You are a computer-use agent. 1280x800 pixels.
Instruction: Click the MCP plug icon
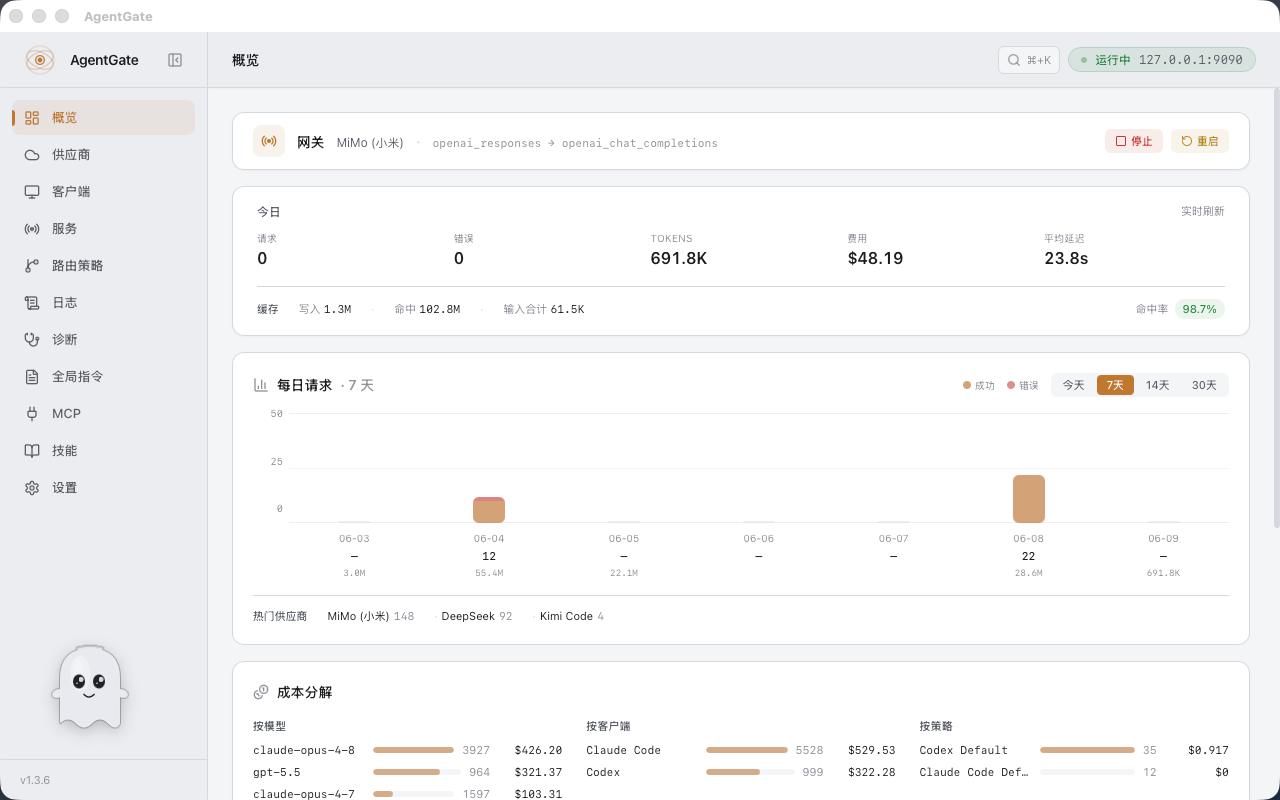(x=32, y=413)
